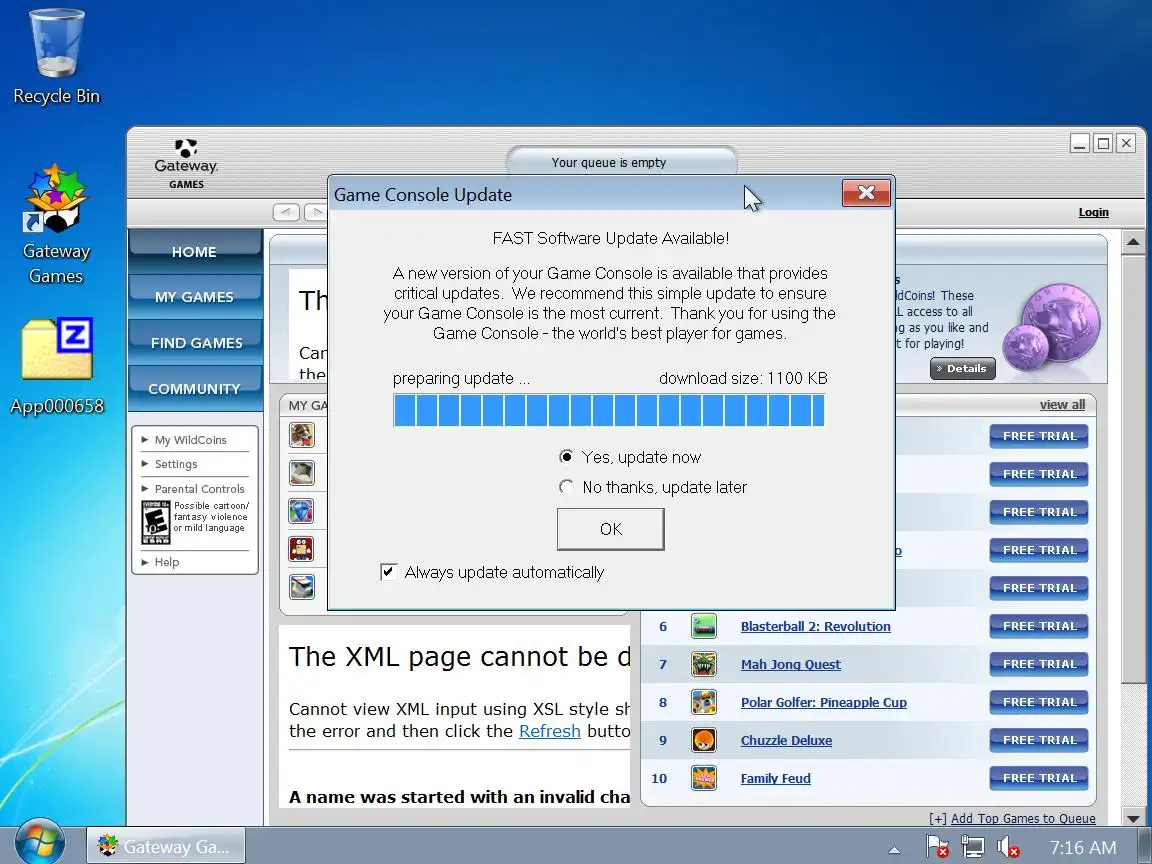
Task: Click the second game thumbnail in My Games
Action: click(301, 472)
